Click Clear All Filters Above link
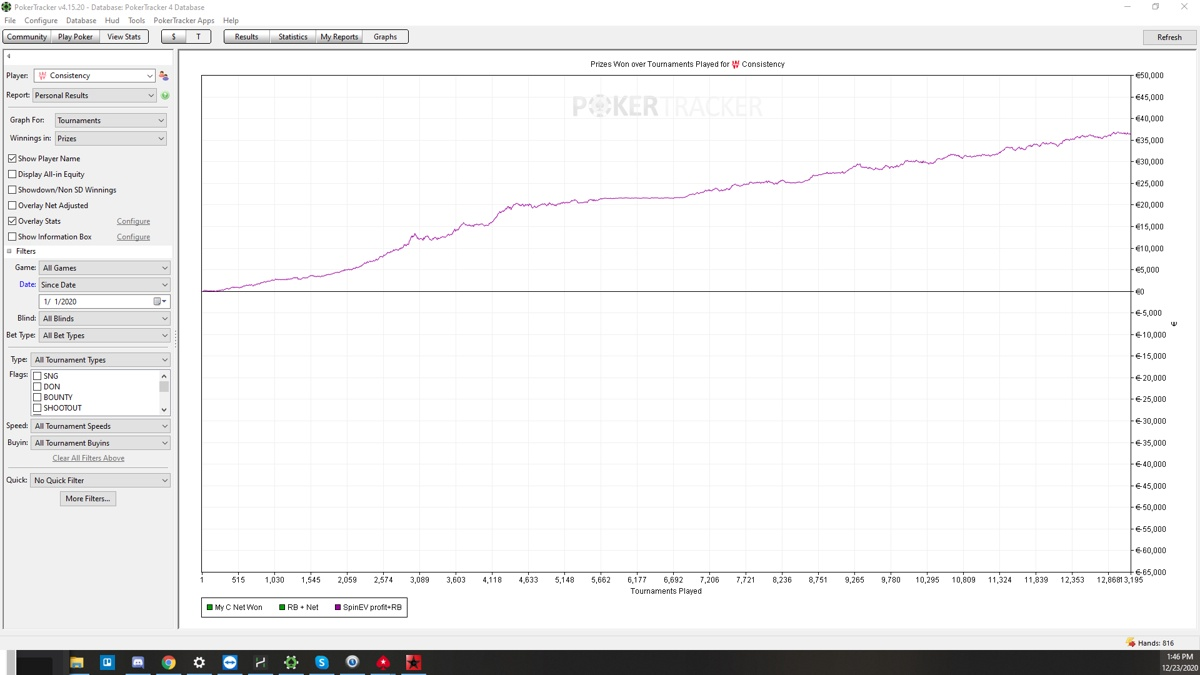1200x675 pixels. coord(88,458)
